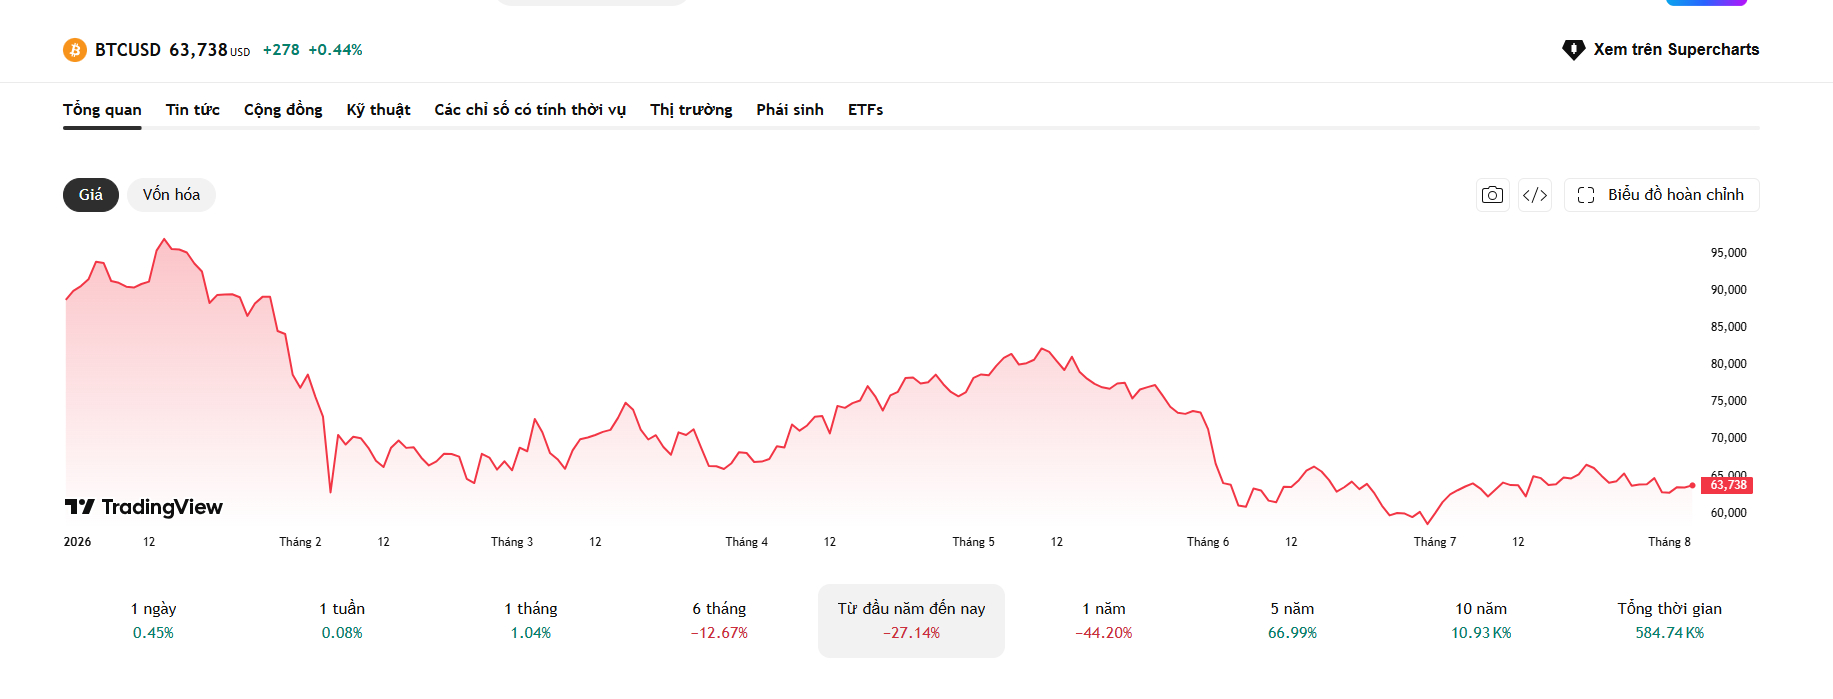Go to the ETFs tab
Screen dimensions: 1833x699
click(866, 110)
